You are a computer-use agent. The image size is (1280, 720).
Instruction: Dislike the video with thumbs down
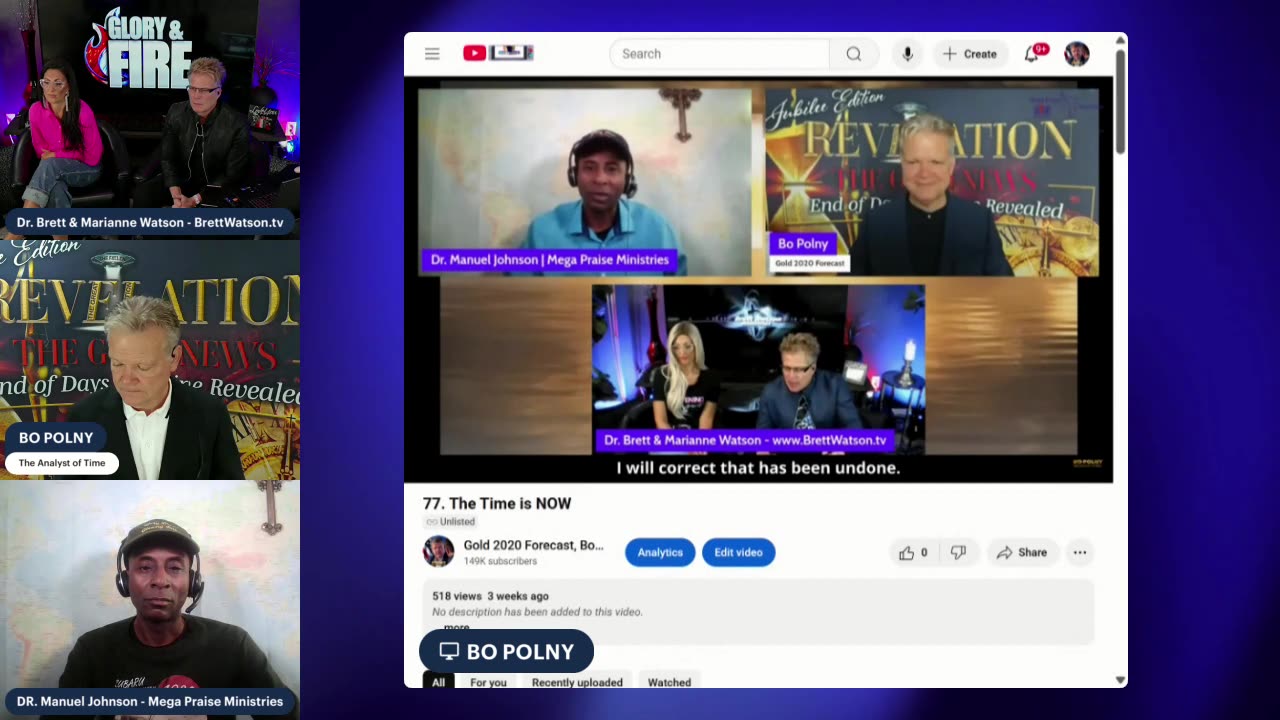point(958,552)
